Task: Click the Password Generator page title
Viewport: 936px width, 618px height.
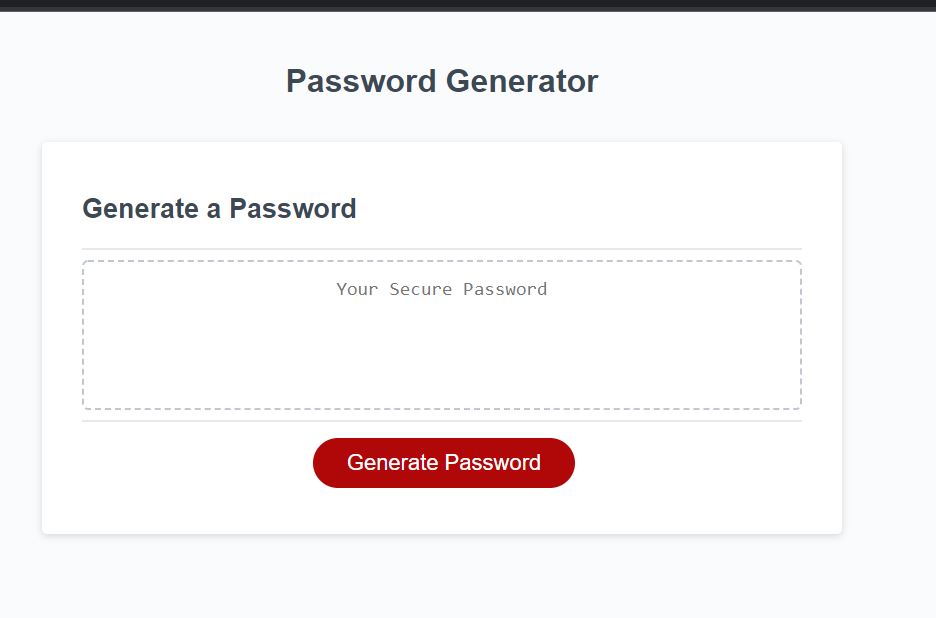Action: [x=442, y=81]
